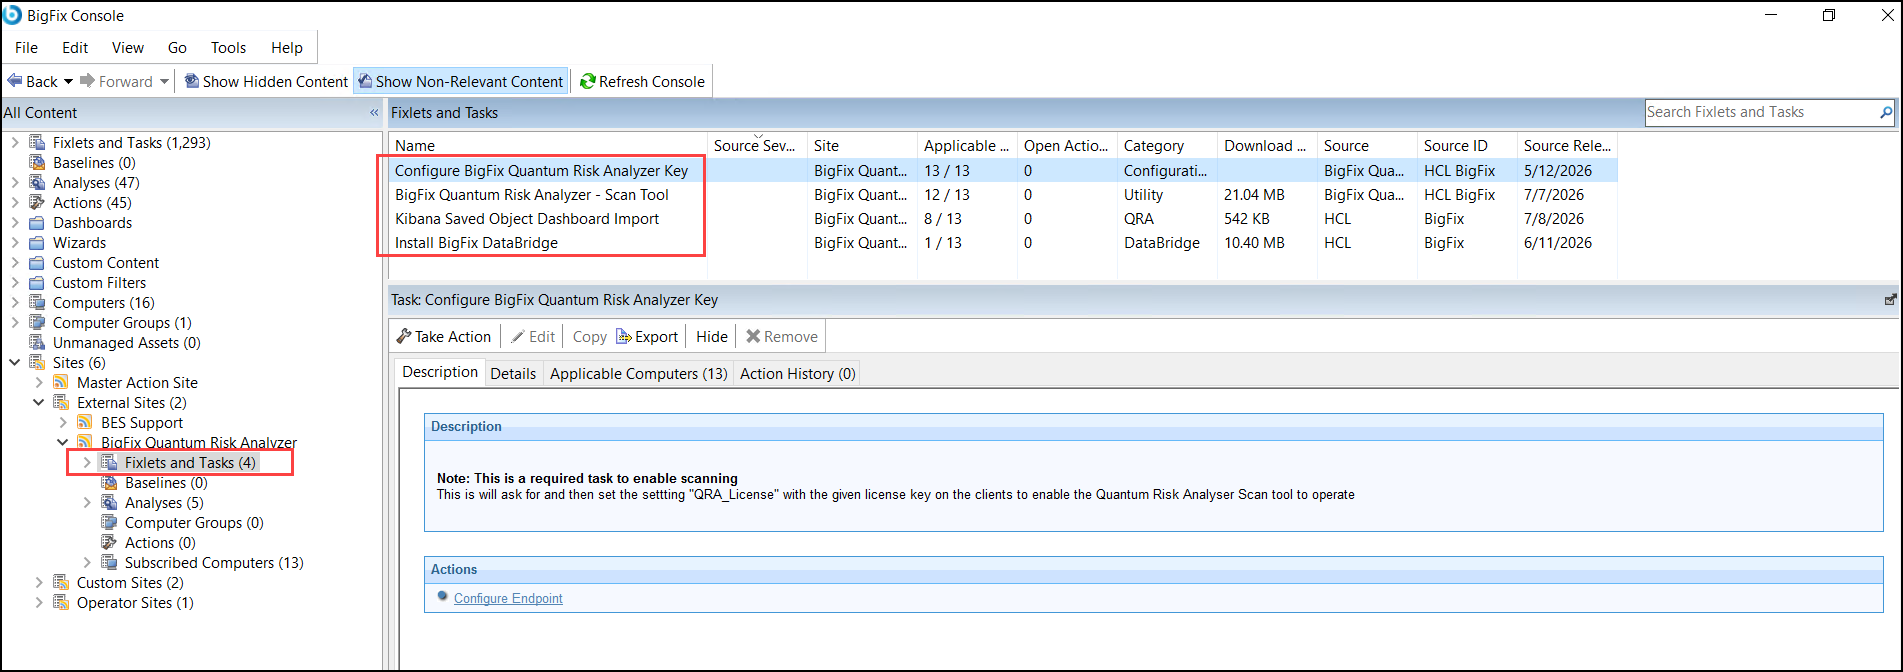The width and height of the screenshot is (1903, 672).
Task: Open the Tools menu
Action: [228, 47]
